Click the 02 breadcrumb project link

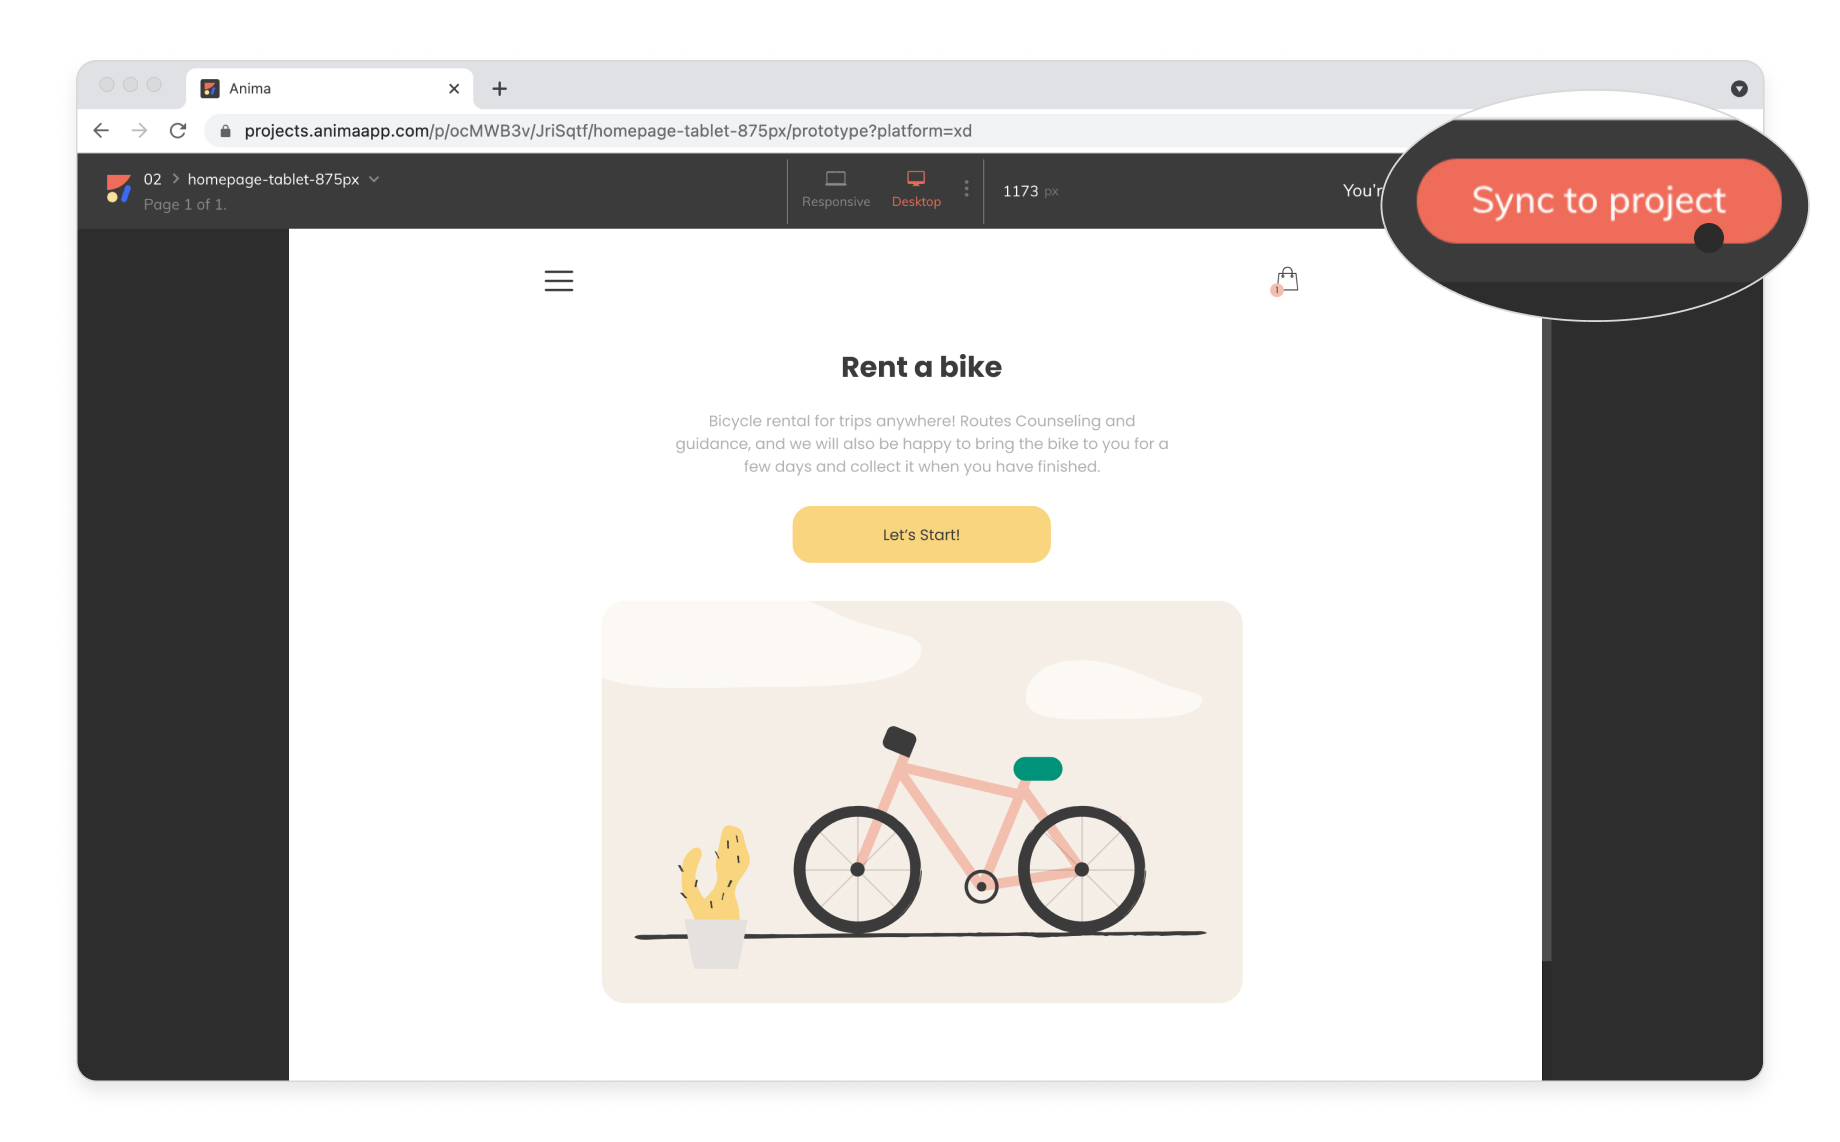point(152,179)
